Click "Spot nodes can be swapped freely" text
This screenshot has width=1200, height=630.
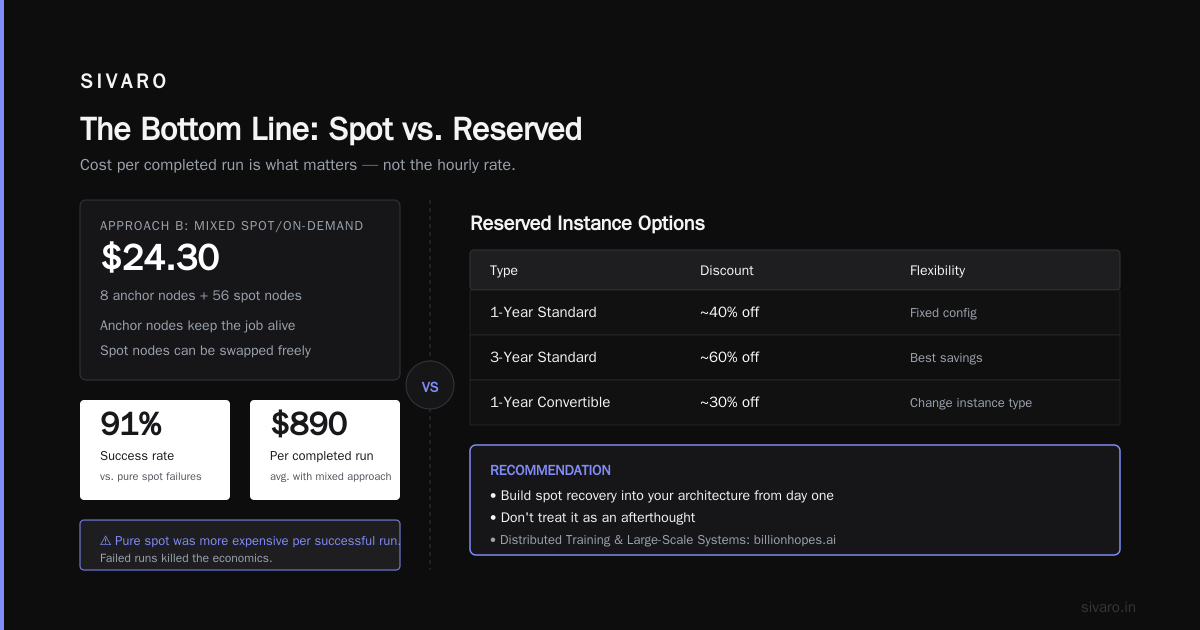coord(205,350)
